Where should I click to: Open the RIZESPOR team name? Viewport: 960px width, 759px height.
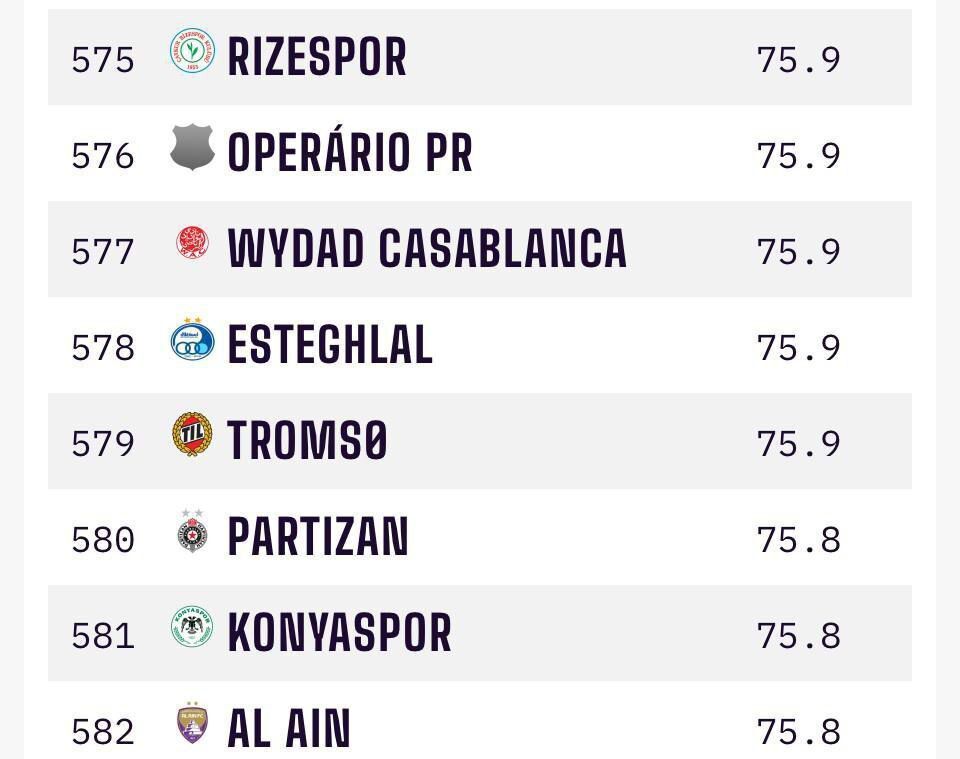(x=317, y=57)
